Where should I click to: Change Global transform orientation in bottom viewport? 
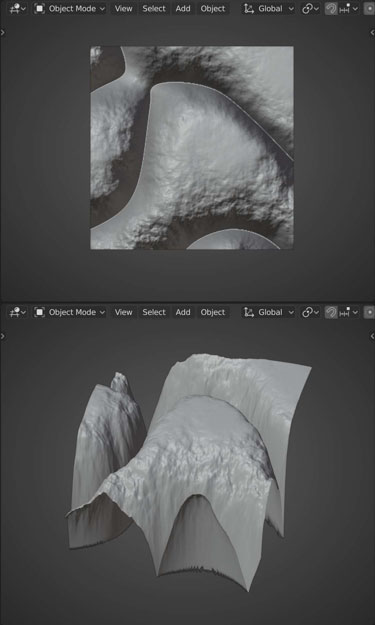point(269,312)
